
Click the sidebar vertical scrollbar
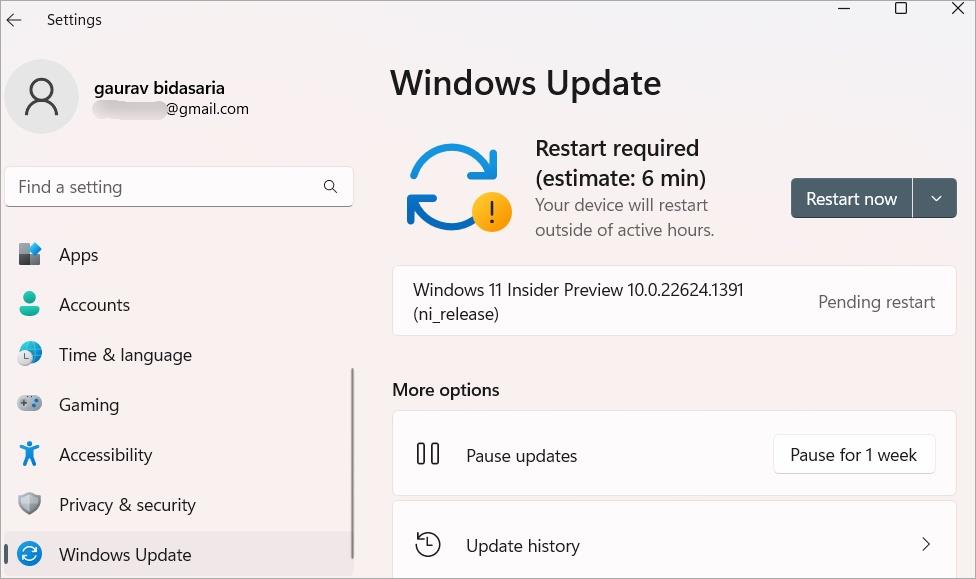point(352,463)
